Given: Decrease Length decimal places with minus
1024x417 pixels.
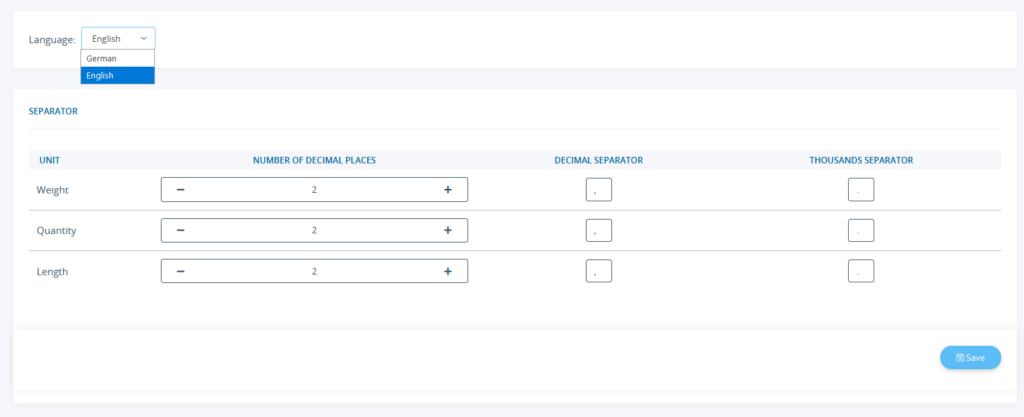Looking at the screenshot, I should (181, 271).
